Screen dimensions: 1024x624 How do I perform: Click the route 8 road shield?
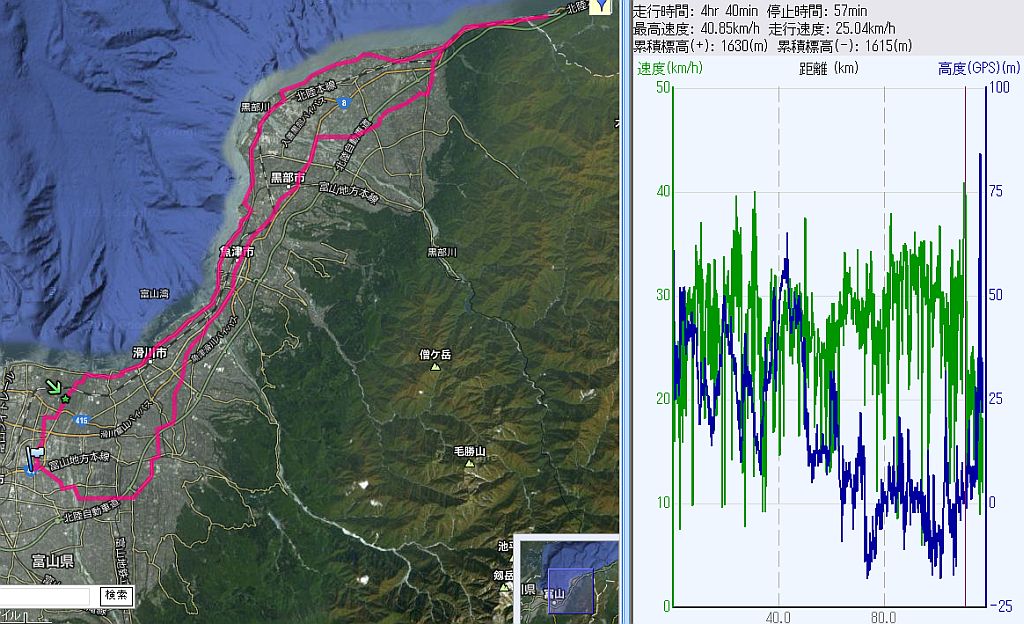344,101
